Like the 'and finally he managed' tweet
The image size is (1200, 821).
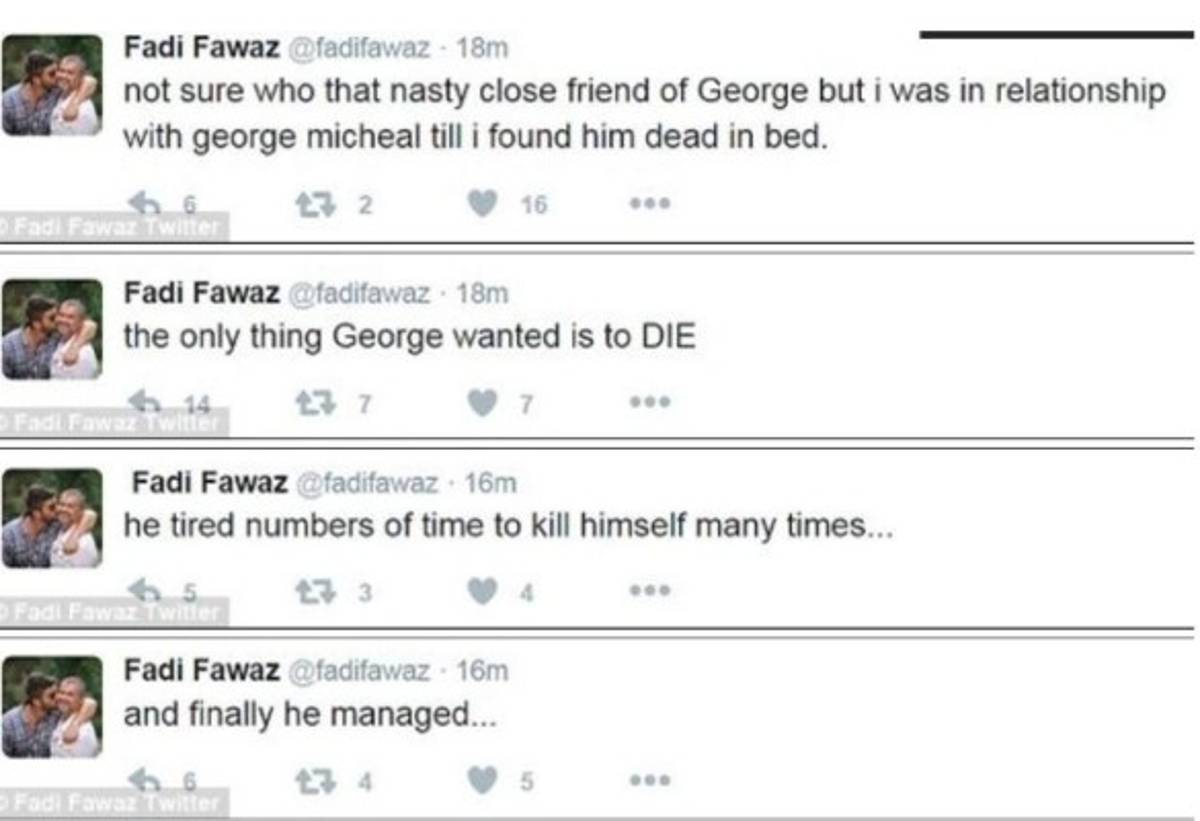pyautogui.click(x=483, y=781)
